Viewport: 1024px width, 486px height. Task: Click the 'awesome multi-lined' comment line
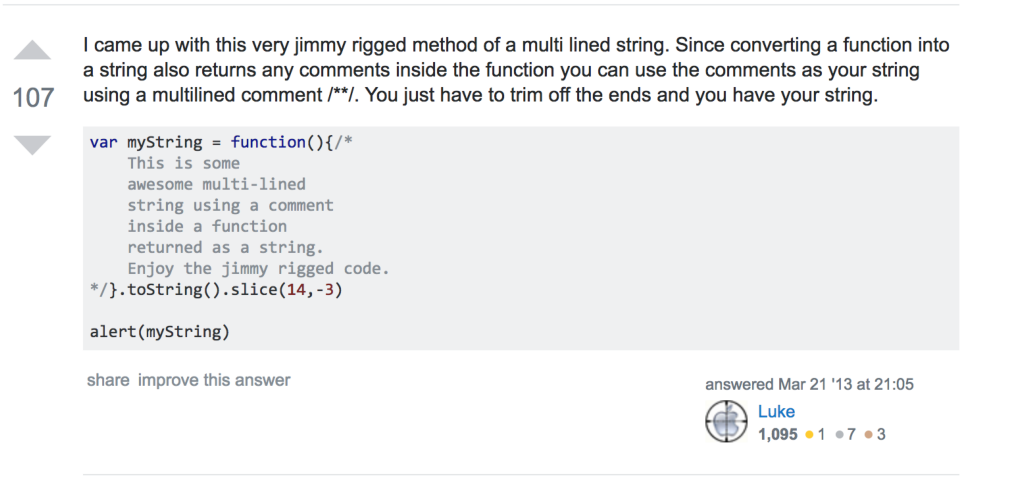(216, 184)
